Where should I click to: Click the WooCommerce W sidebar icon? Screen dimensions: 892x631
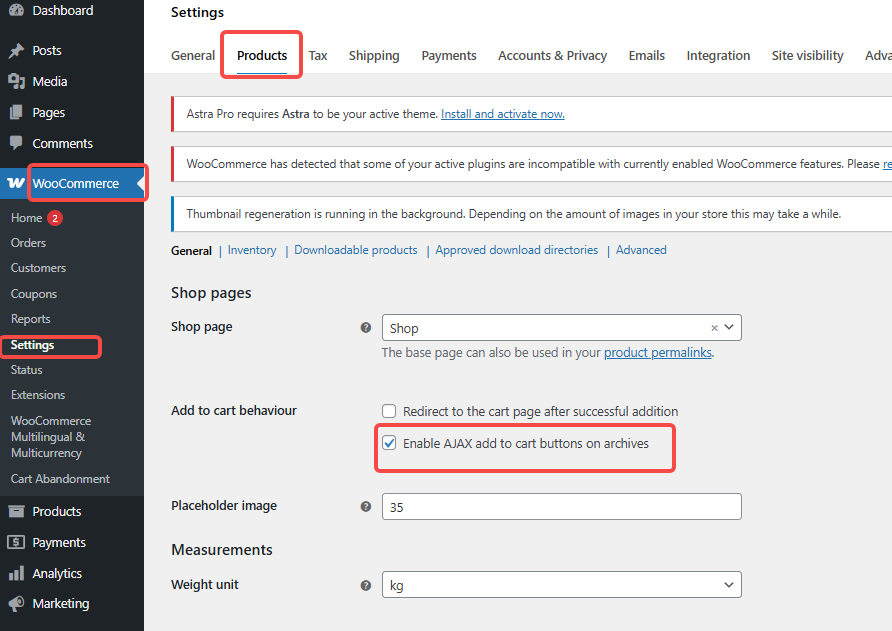point(16,183)
